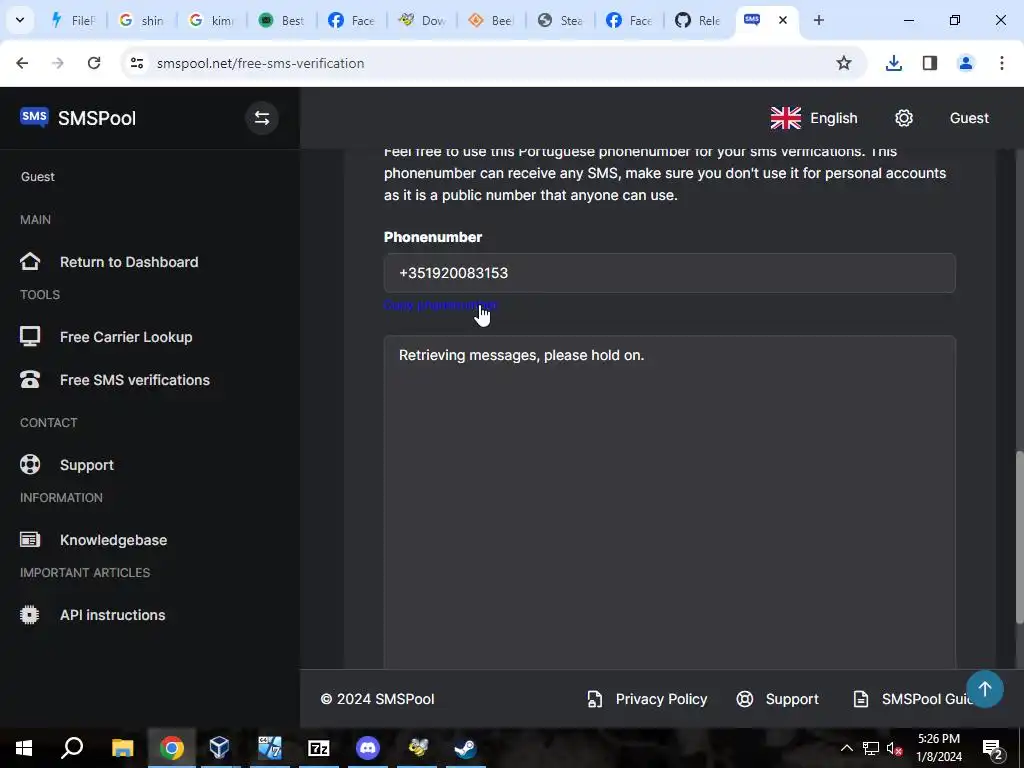
Task: Open Chrome downloads icon
Action: [x=893, y=63]
